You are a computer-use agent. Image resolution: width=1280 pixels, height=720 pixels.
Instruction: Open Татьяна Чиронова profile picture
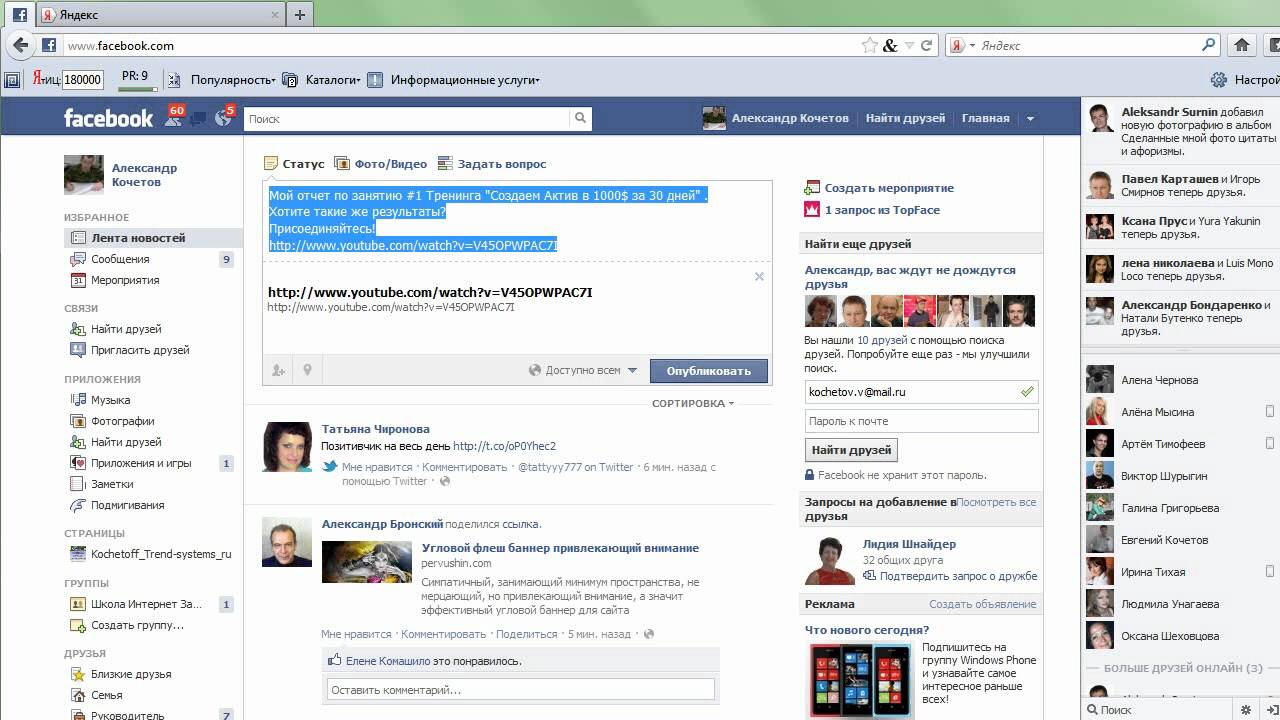point(287,446)
